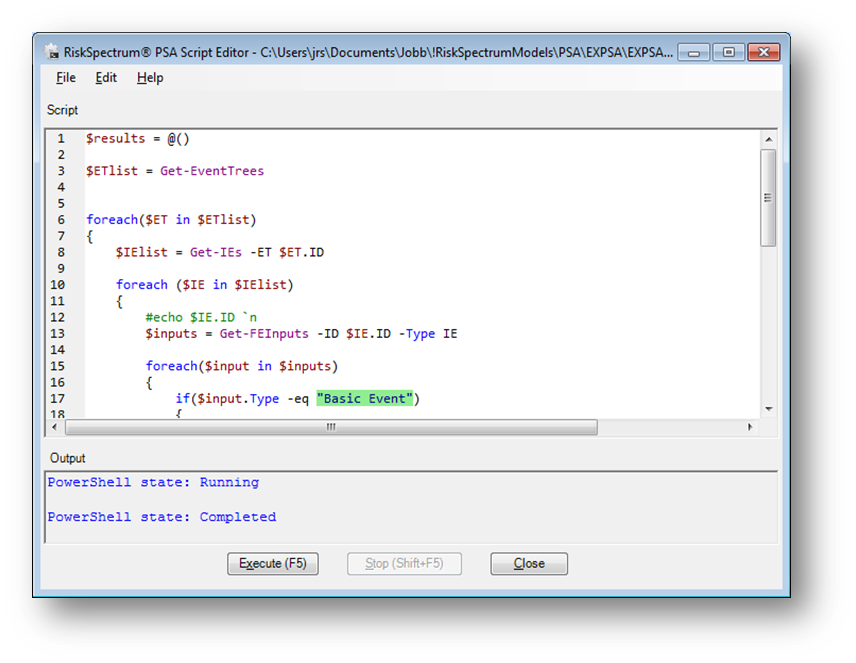Click the Close button beside Stop
856x663 pixels.
pyautogui.click(x=529, y=564)
